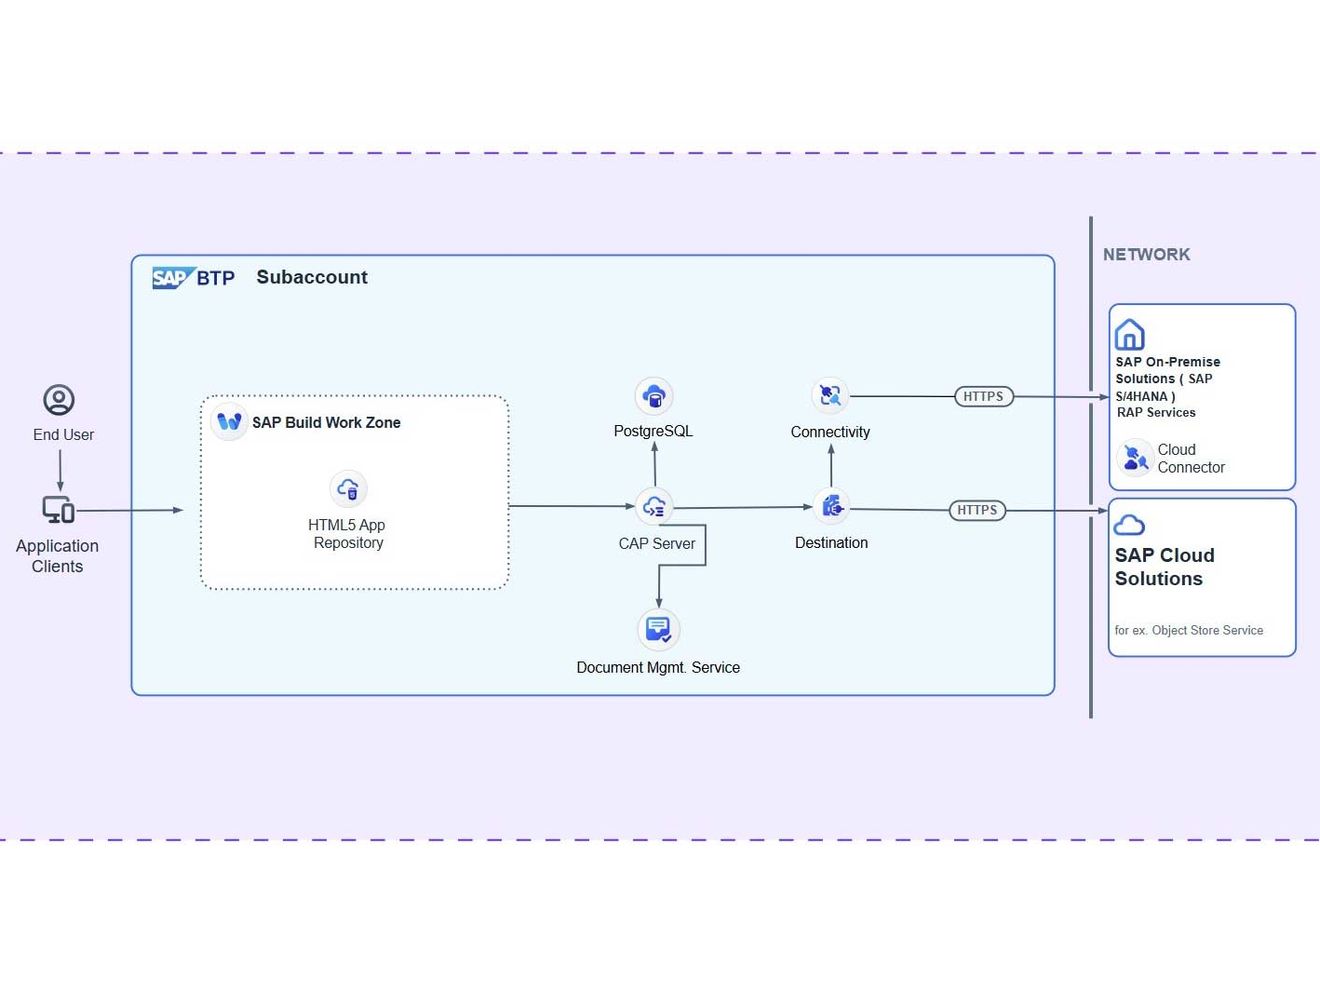Click the NETWORK heading label
1320x990 pixels.
pyautogui.click(x=1146, y=255)
